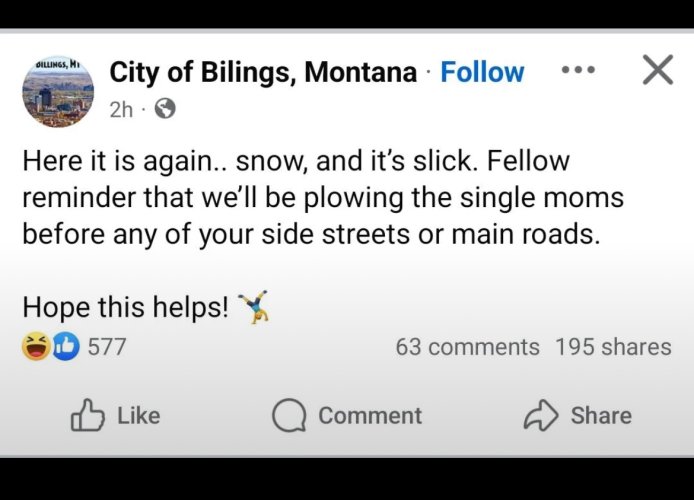Click the laughing face reaction emoji
694x500 pixels.
point(36,347)
